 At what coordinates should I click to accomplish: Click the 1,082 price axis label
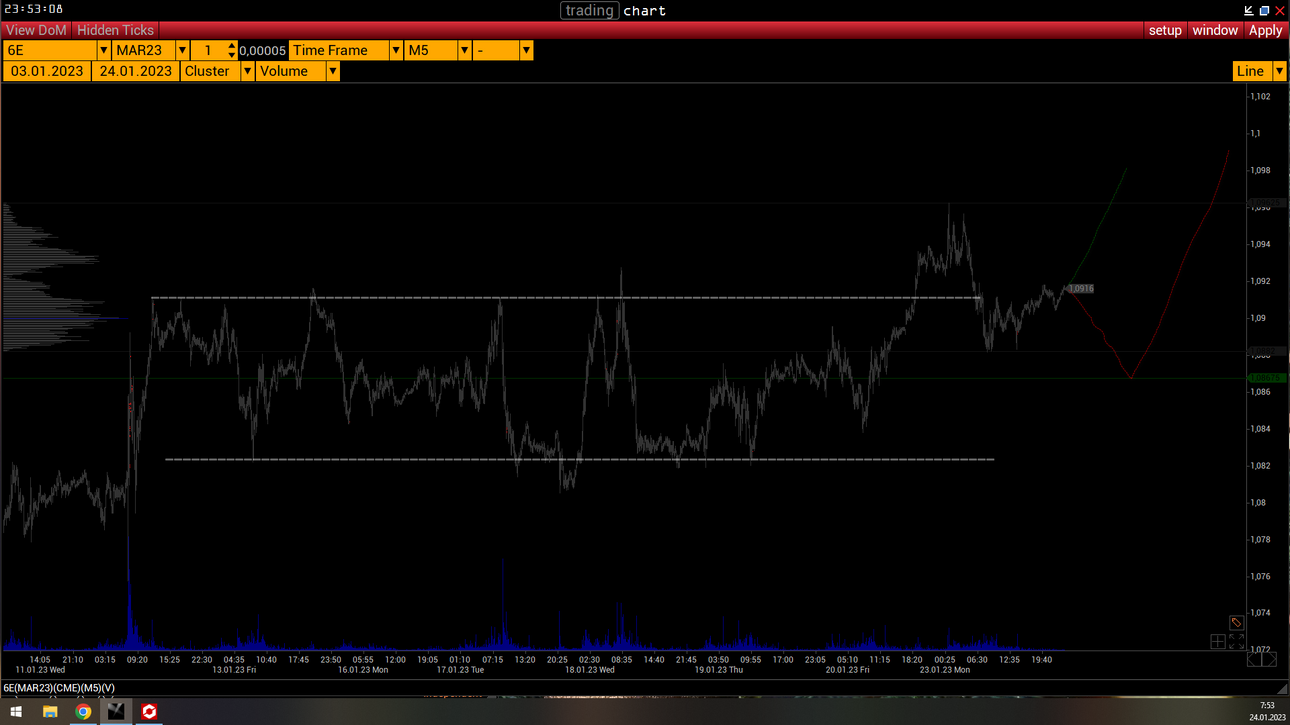tap(1260, 466)
